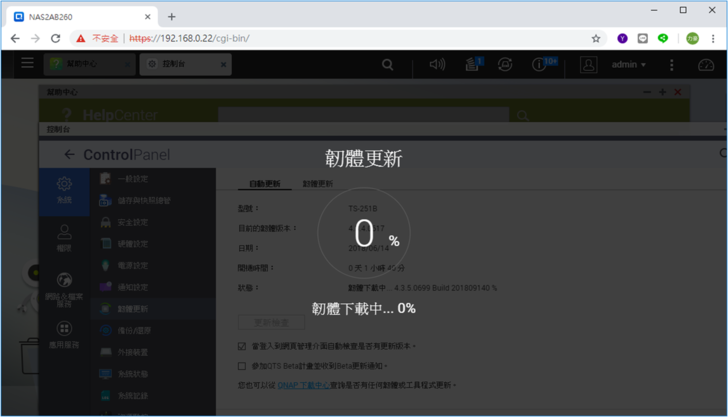This screenshot has height=417, width=728.
Task: Bookmark this page with the star icon
Action: pos(596,39)
